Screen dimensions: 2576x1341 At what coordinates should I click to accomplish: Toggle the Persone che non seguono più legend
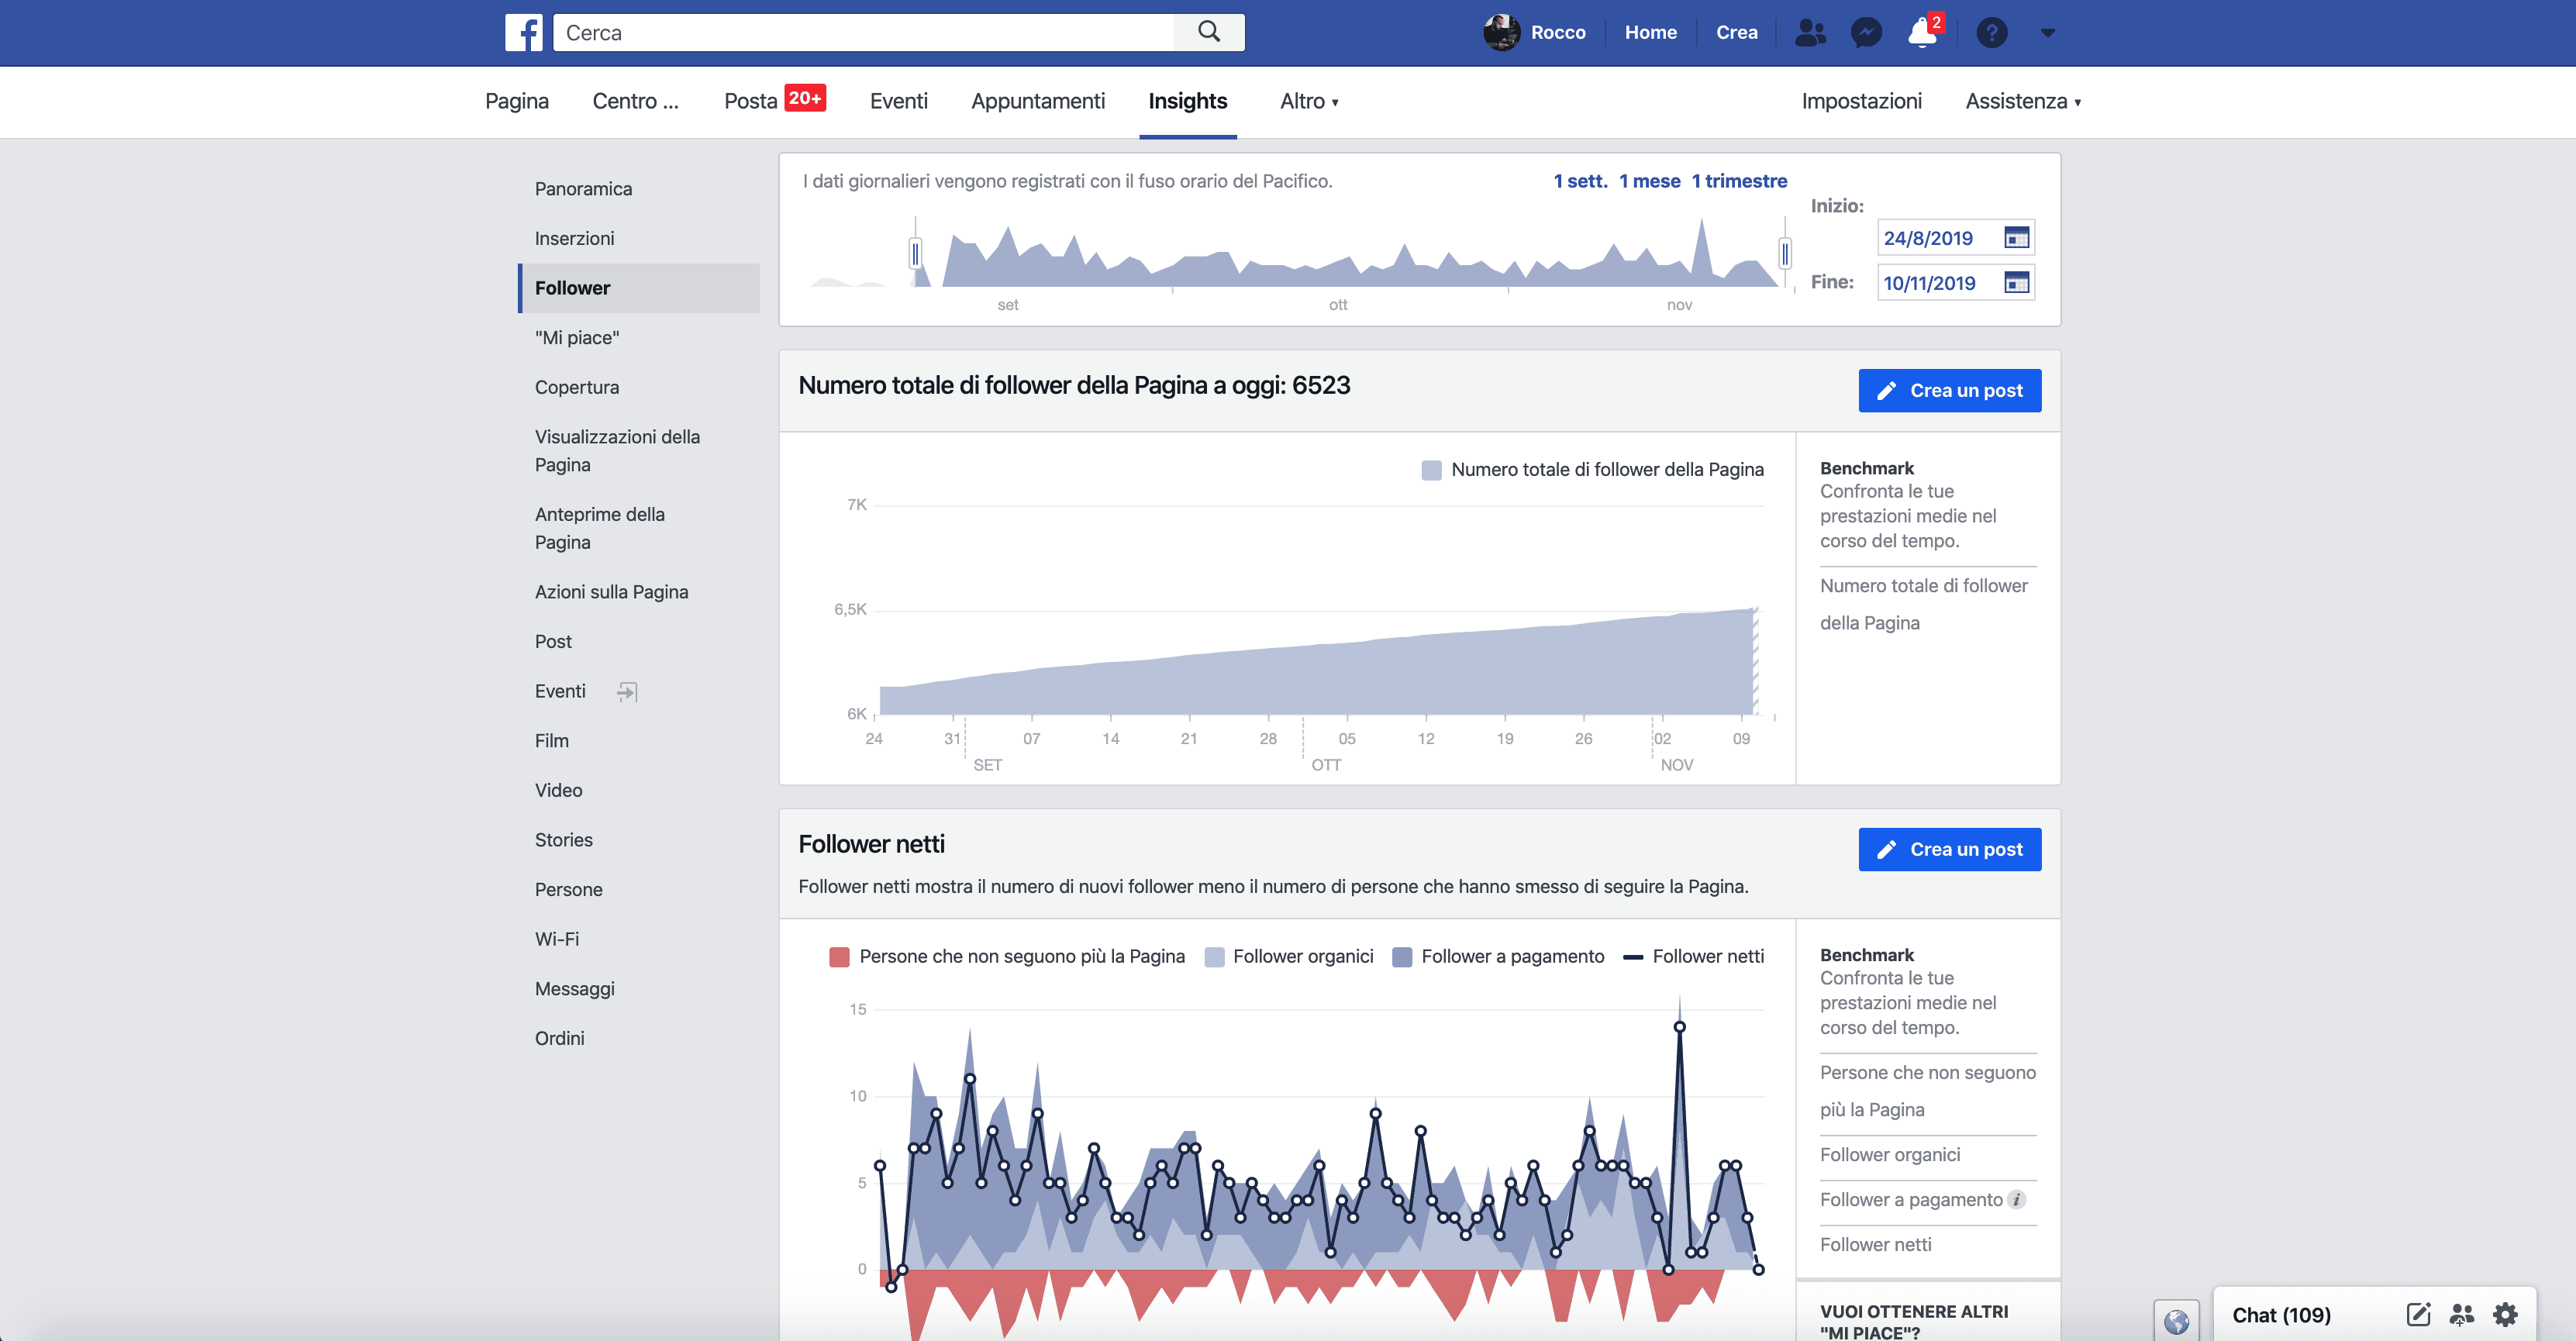1007,956
